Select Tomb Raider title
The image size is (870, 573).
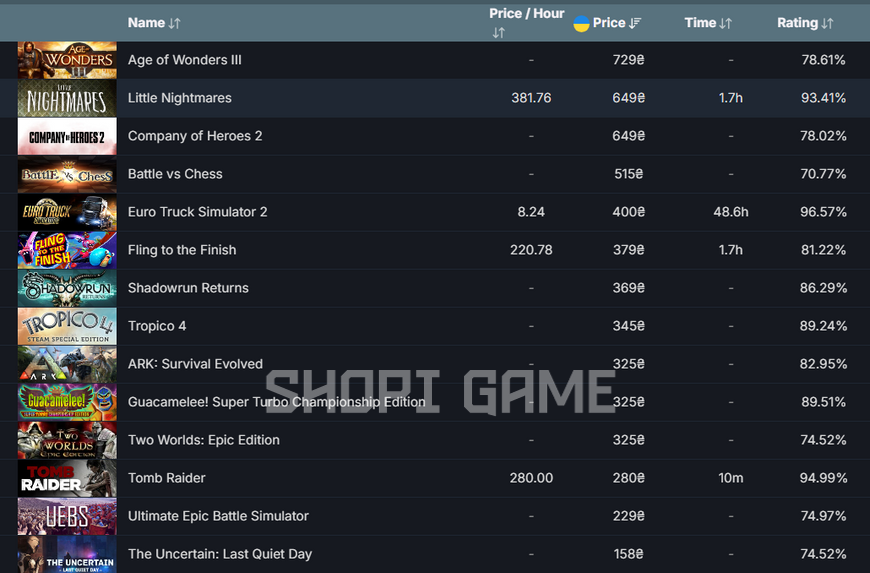coord(166,478)
